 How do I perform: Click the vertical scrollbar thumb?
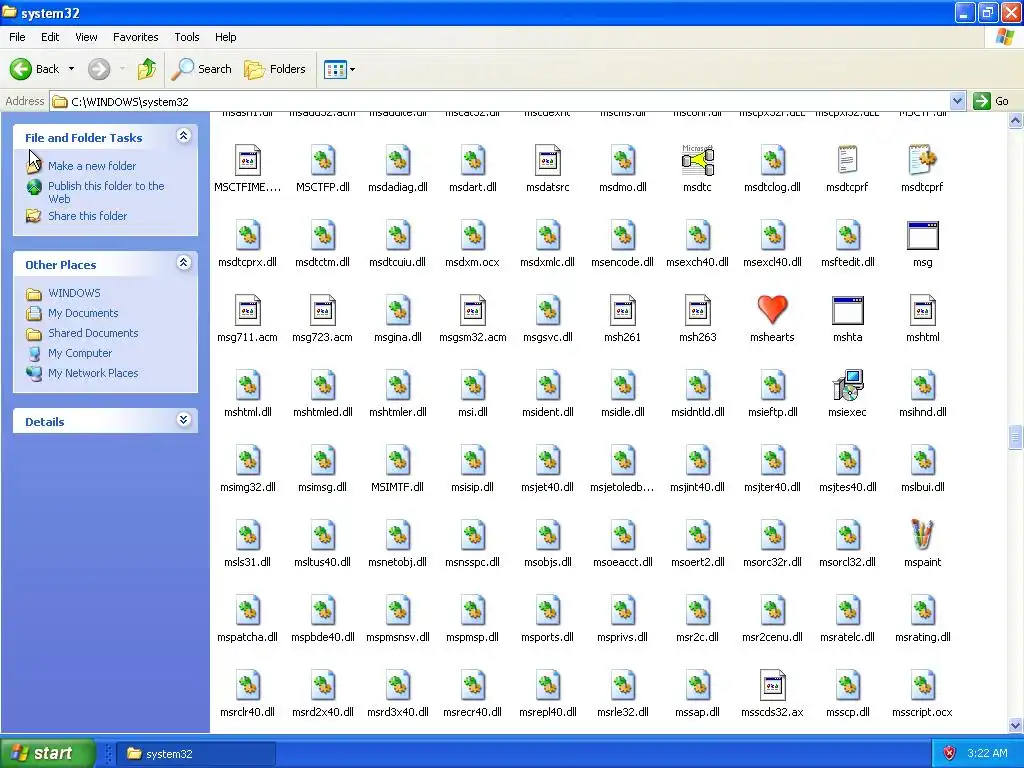(1016, 437)
